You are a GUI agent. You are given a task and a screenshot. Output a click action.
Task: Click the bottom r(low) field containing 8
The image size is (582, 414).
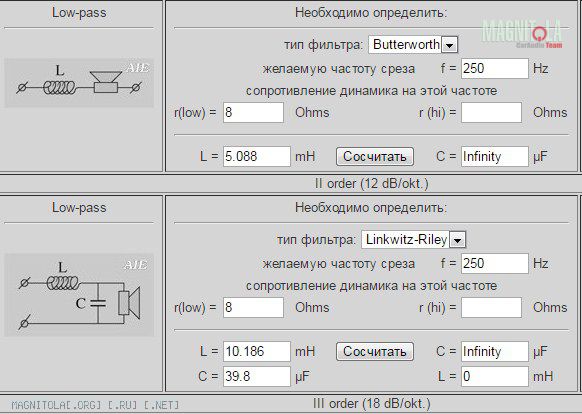[254, 307]
